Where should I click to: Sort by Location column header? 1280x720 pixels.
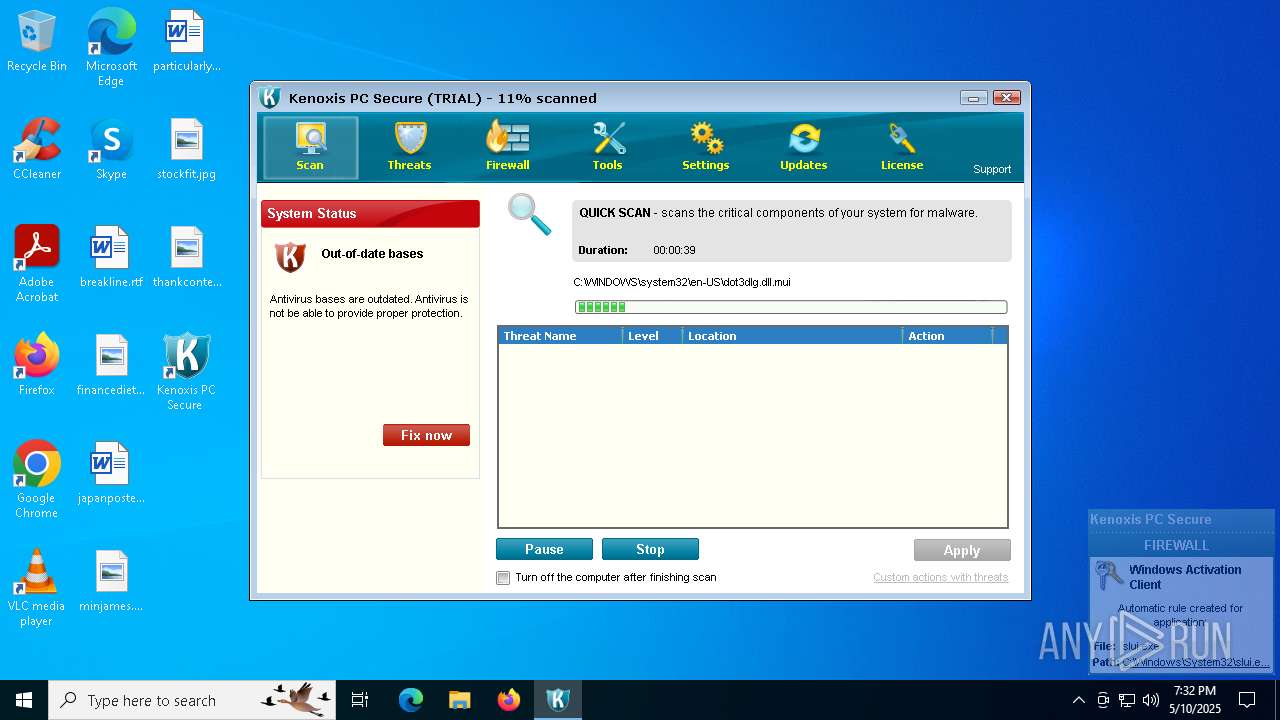792,336
